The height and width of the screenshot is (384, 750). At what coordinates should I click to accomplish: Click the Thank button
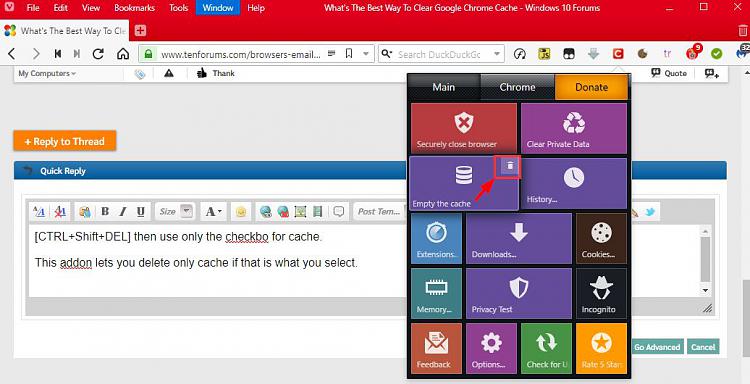(216, 73)
